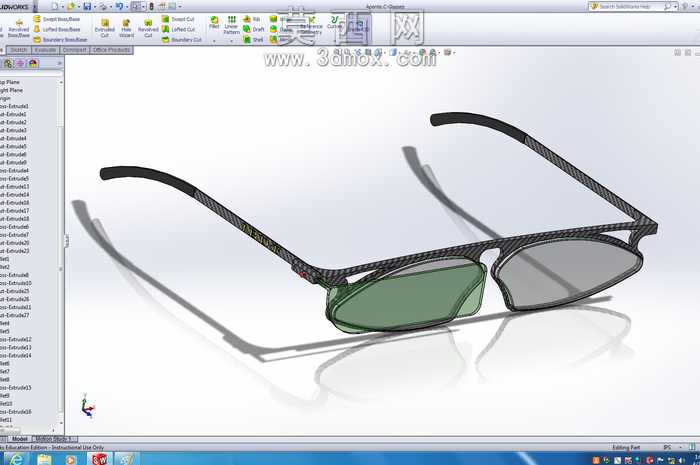700x465 pixels.
Task: Select the Model tab at the bottom
Action: 19,439
